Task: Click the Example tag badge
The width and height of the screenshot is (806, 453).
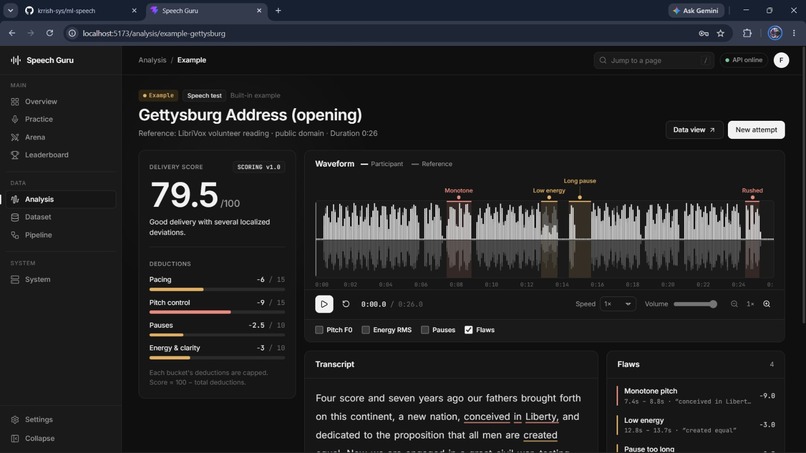Action: pyautogui.click(x=158, y=95)
